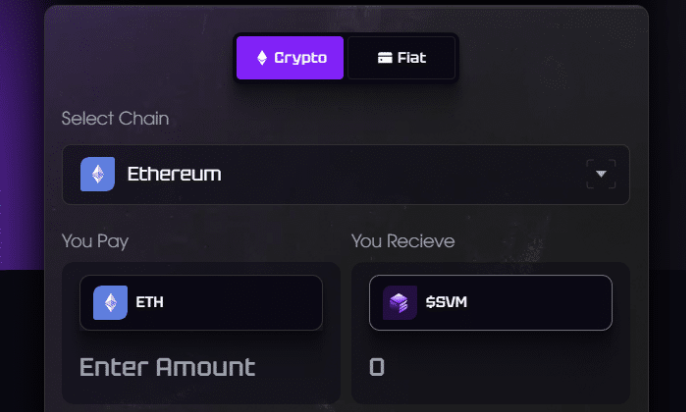Click the Crypto tab label text
Viewport: 686px width, 412px height.
[301, 58]
